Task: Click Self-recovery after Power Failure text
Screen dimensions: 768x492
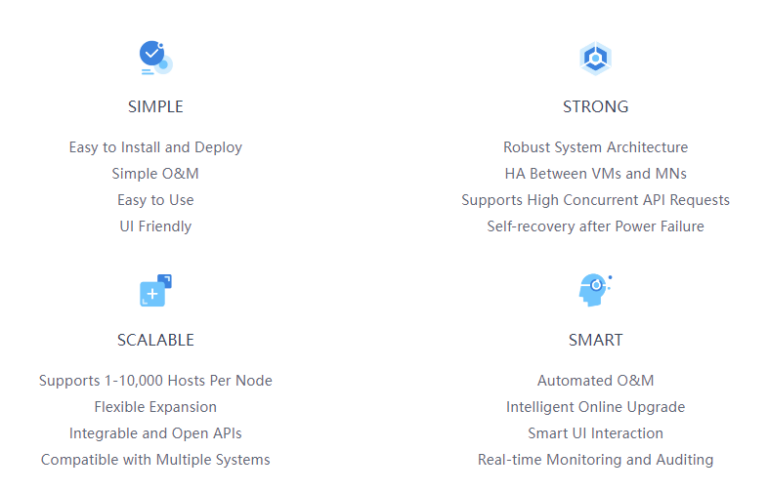Action: coord(596,226)
